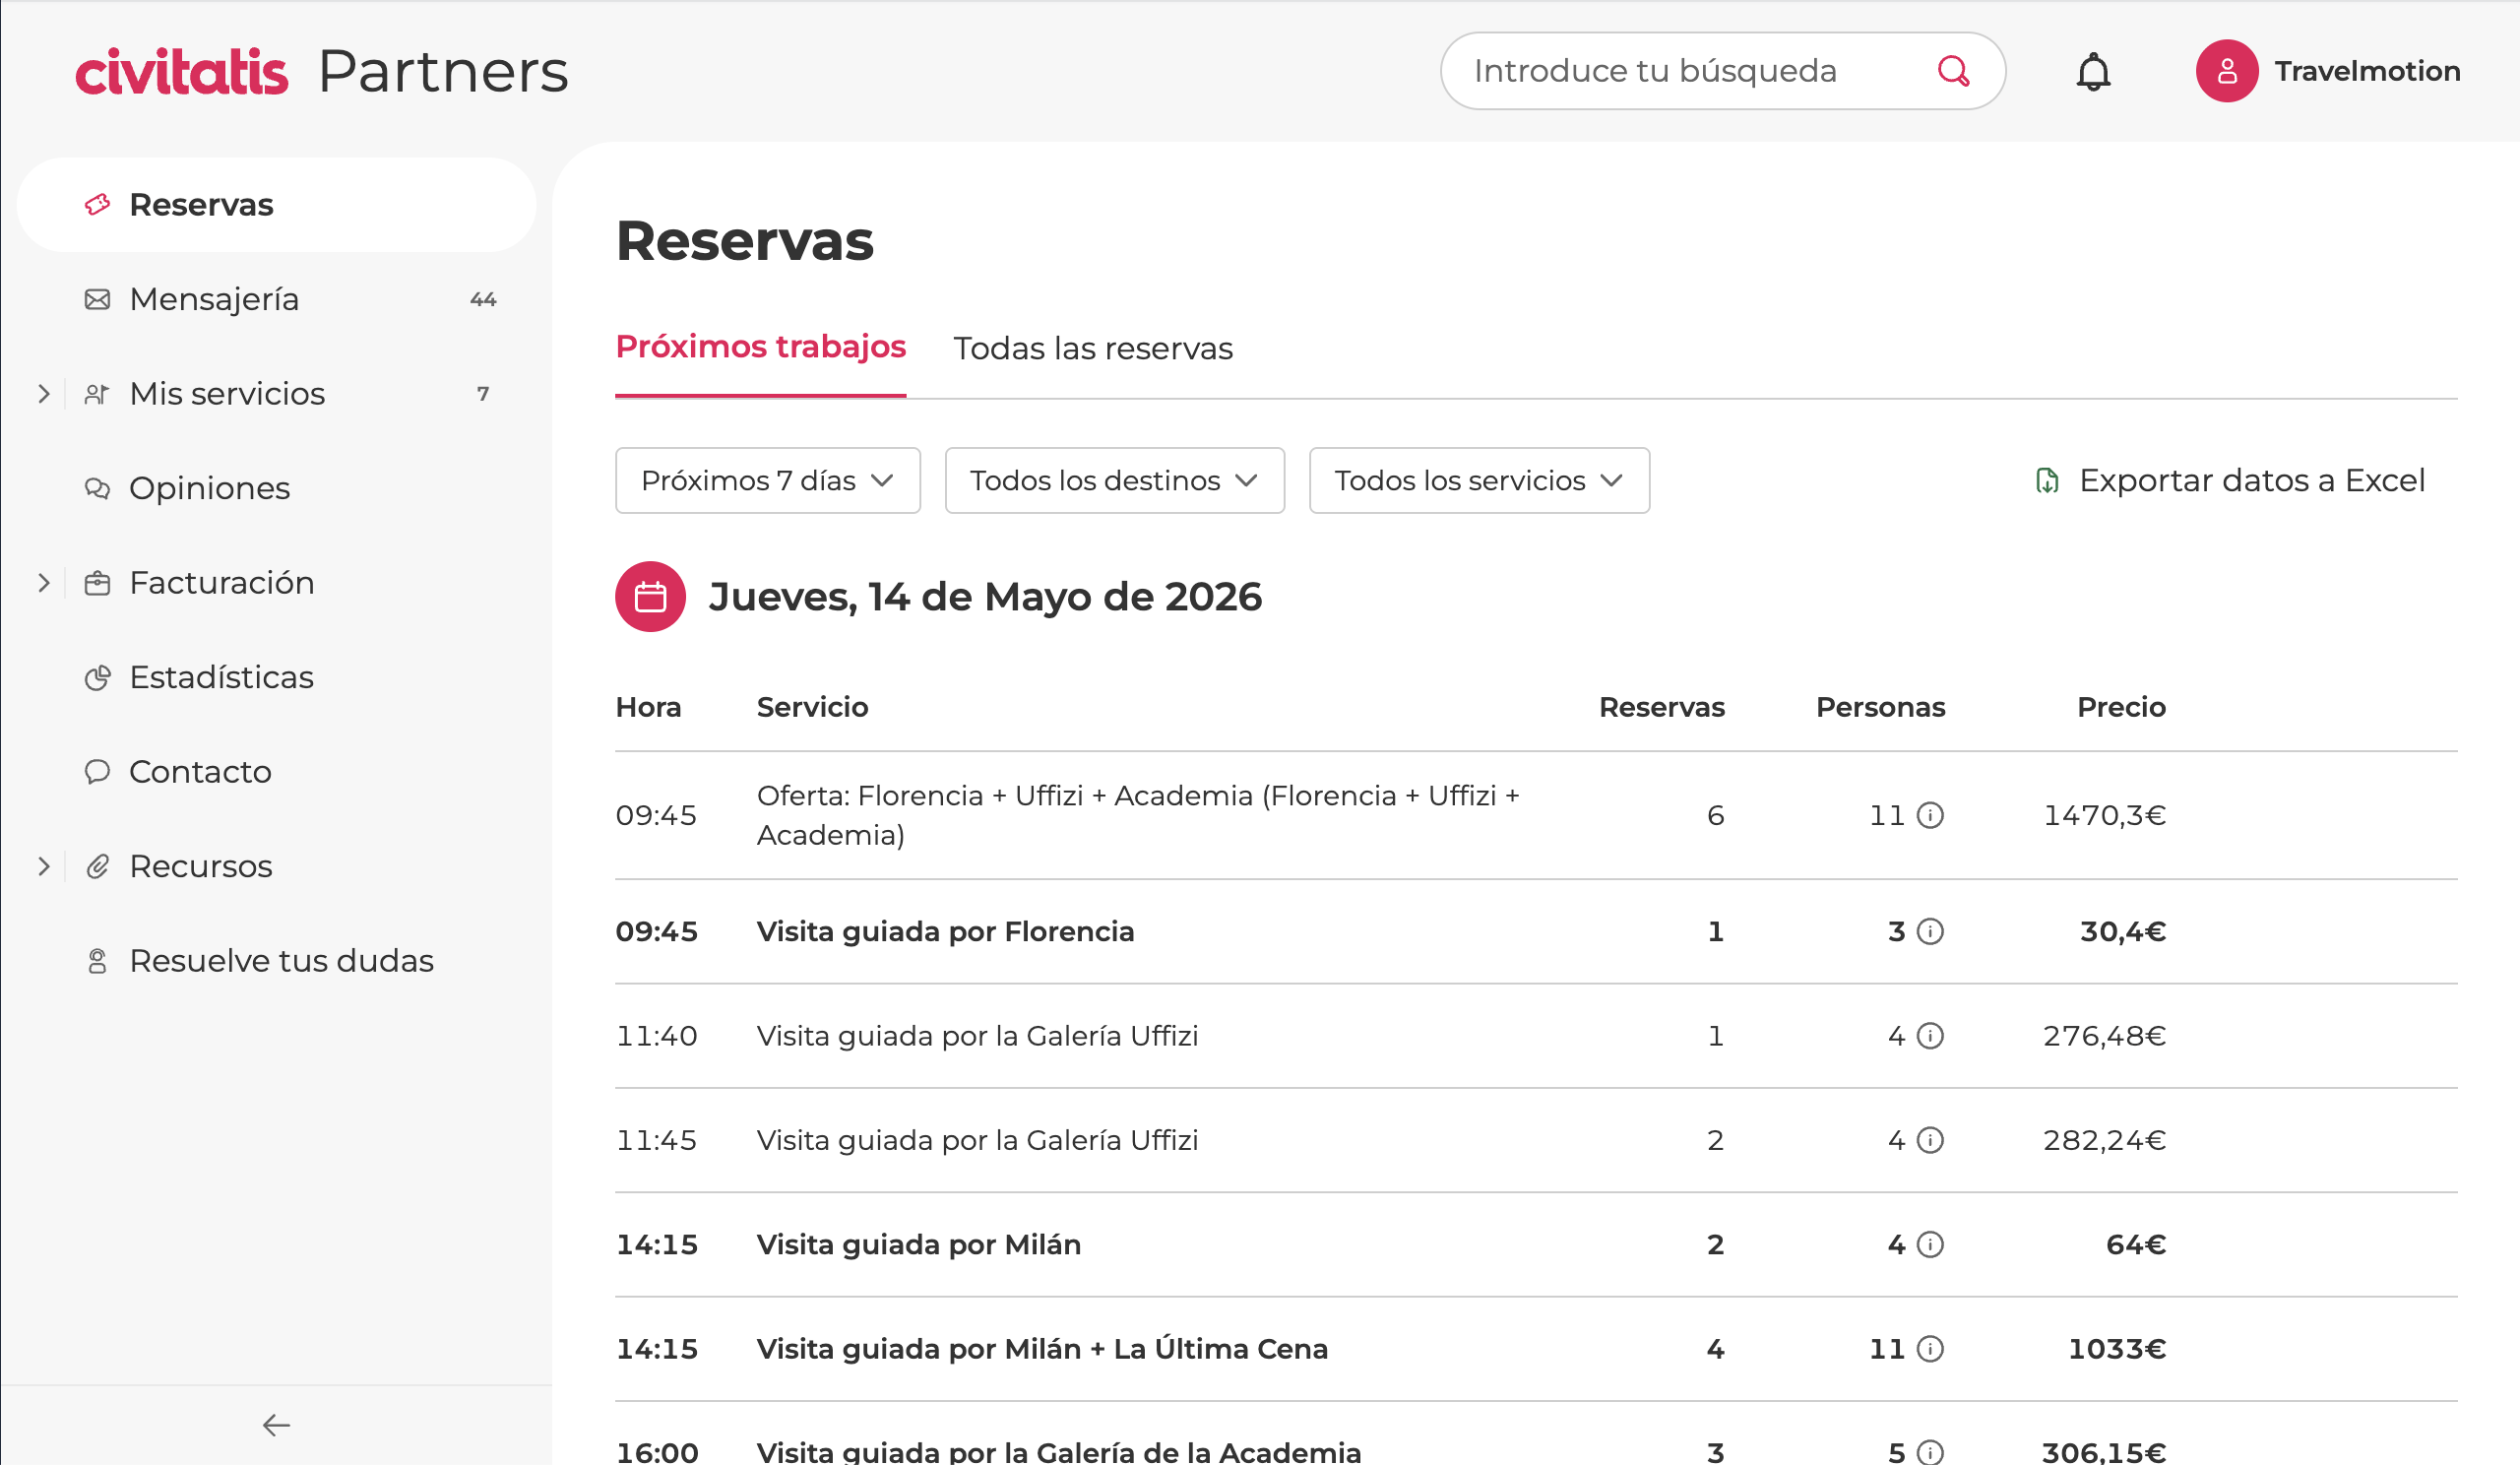Open Resuelve tus dudas in the sidebar

click(276, 961)
